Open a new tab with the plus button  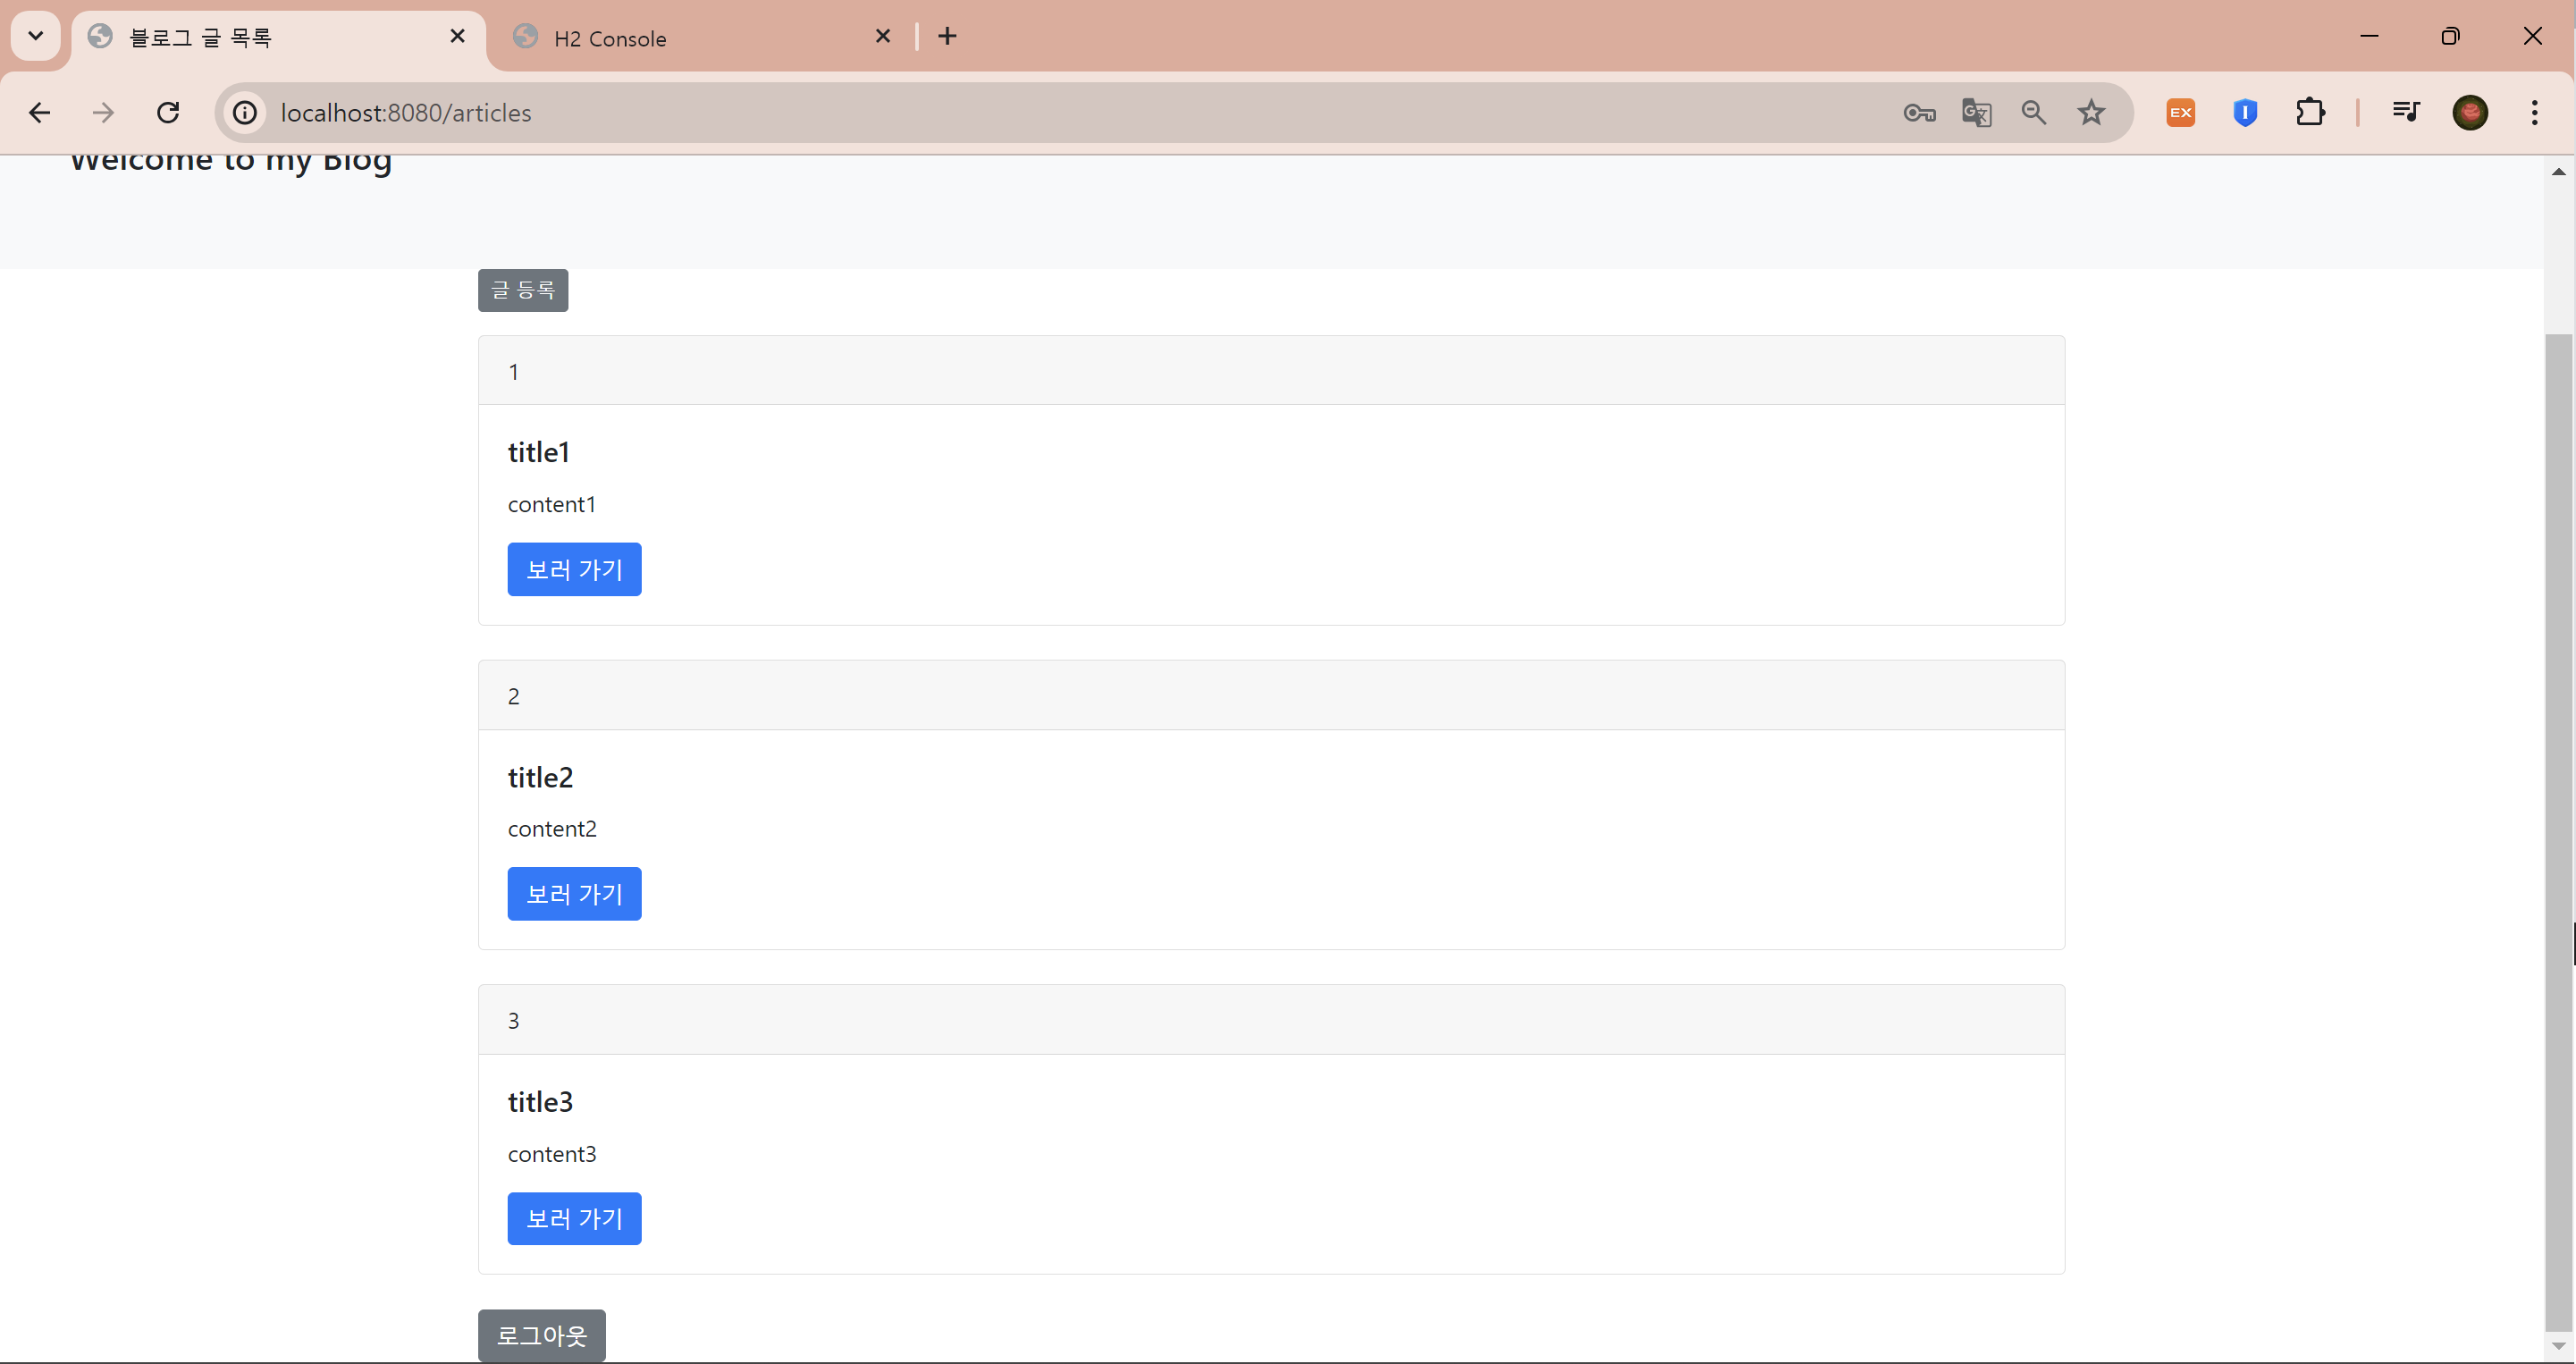pos(947,37)
